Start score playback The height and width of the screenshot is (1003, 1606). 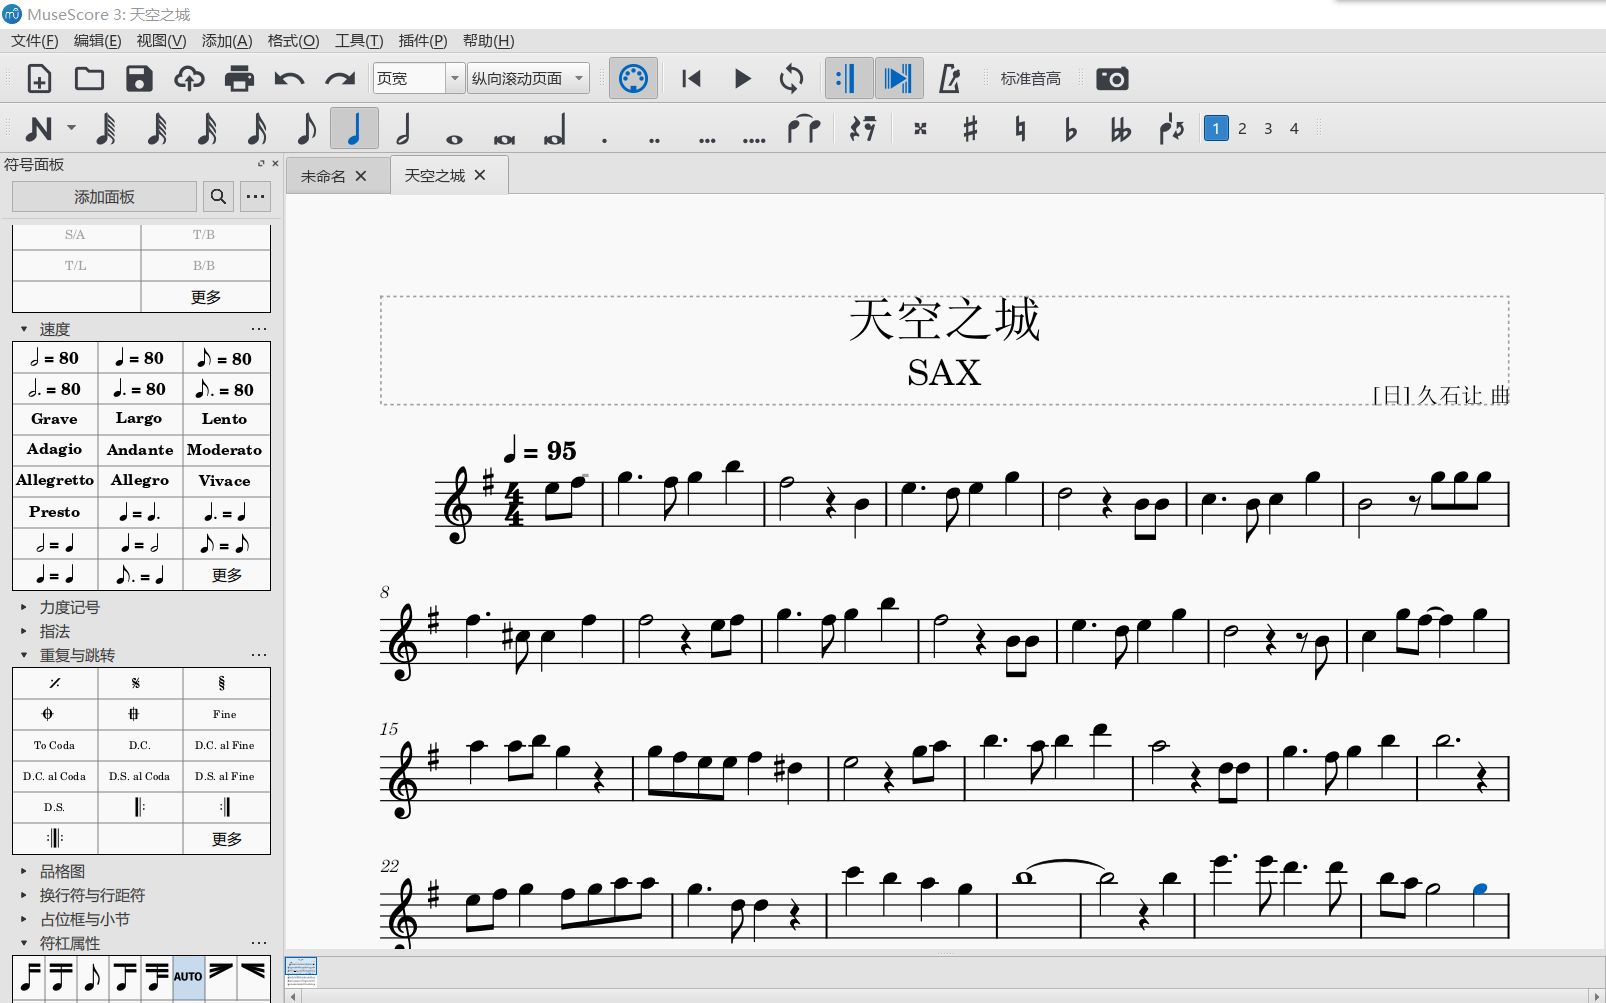click(742, 78)
